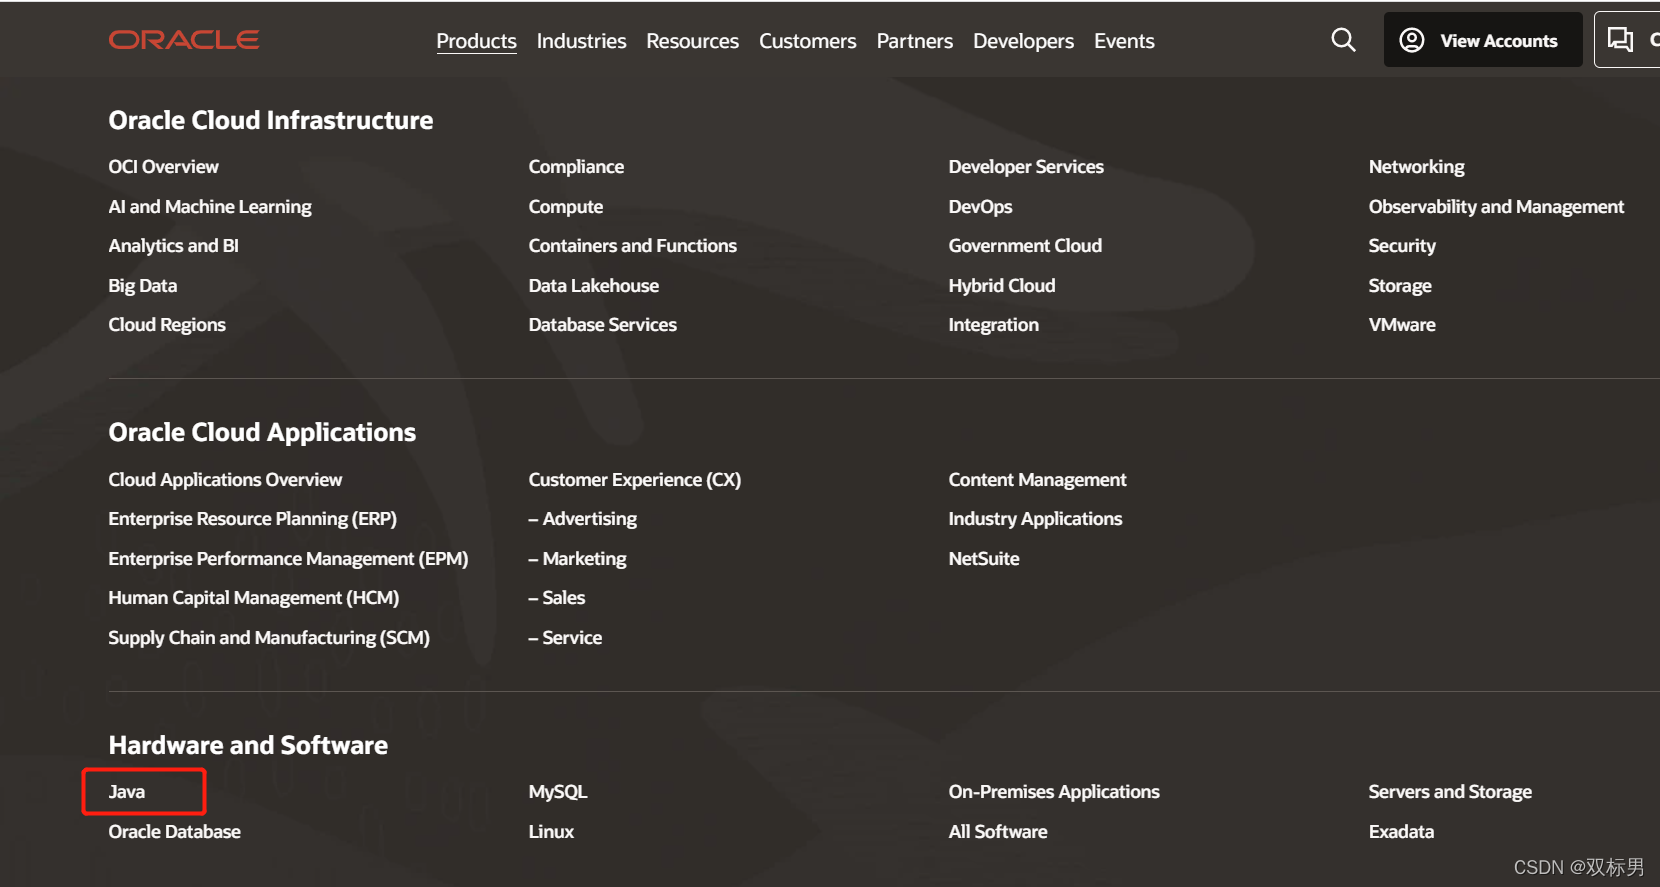
Task: Select the Networking link
Action: coord(1416,167)
